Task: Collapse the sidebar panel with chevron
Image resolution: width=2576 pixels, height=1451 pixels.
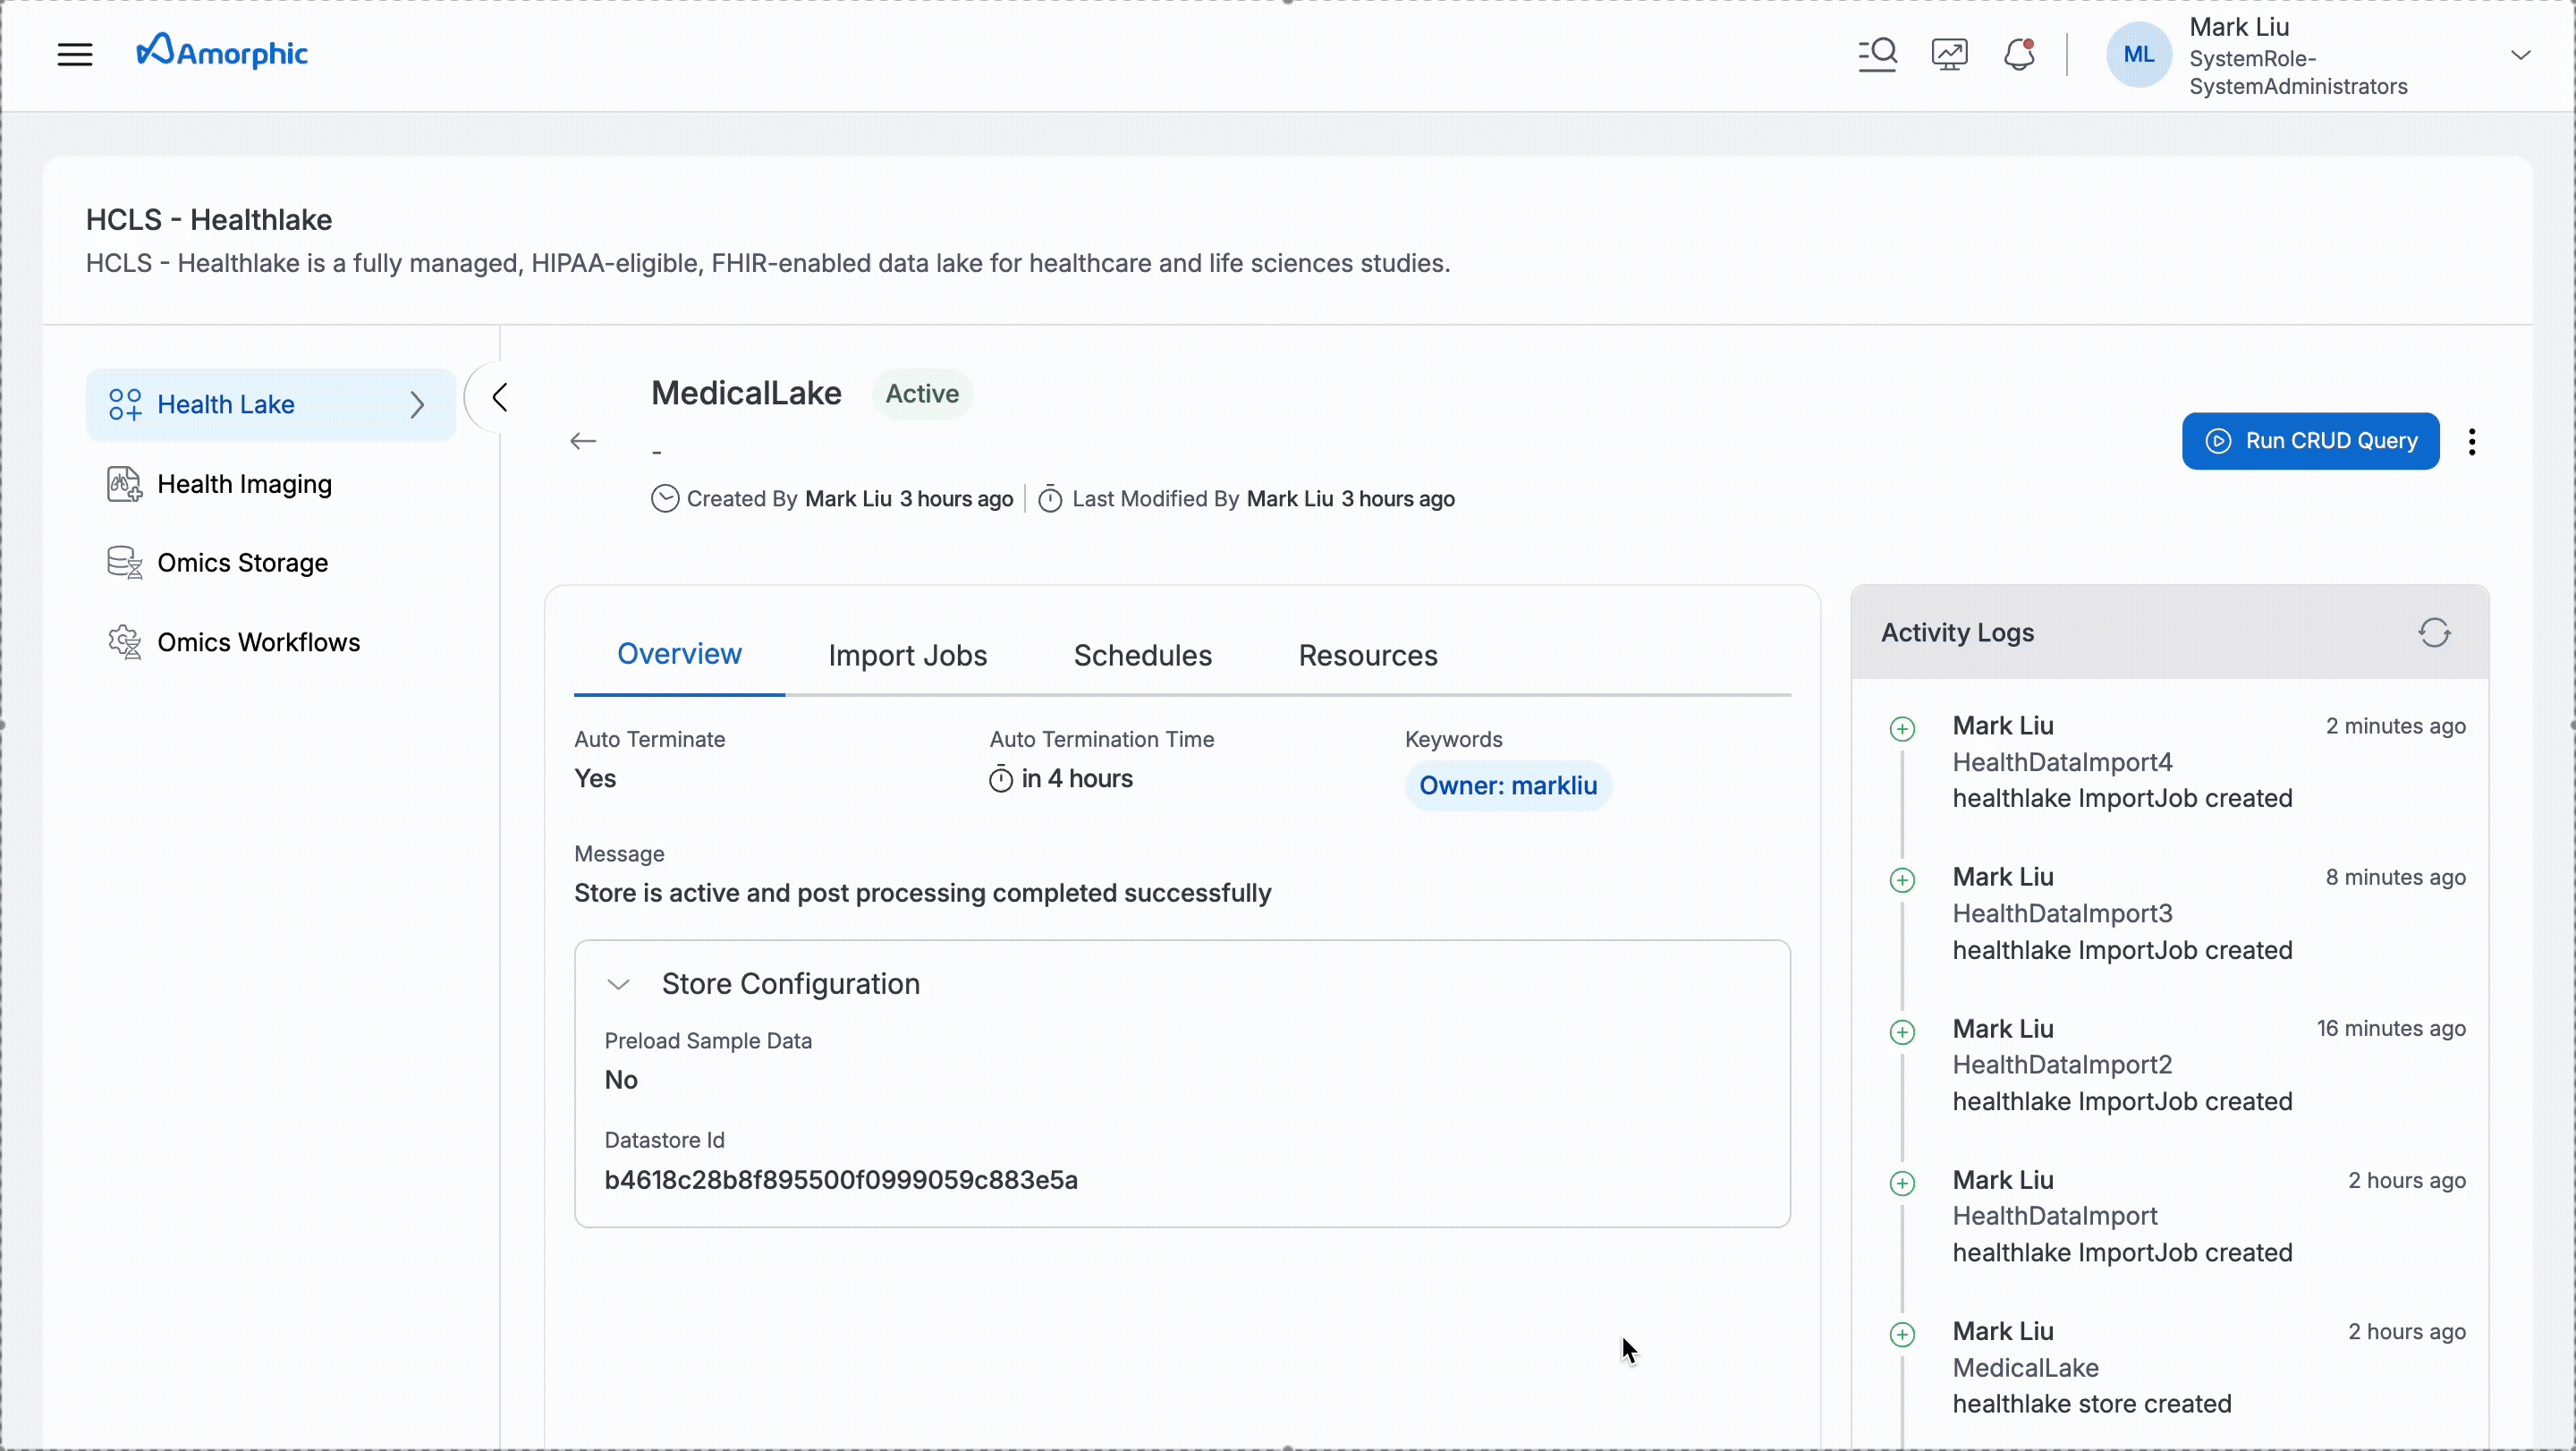Action: (500, 398)
